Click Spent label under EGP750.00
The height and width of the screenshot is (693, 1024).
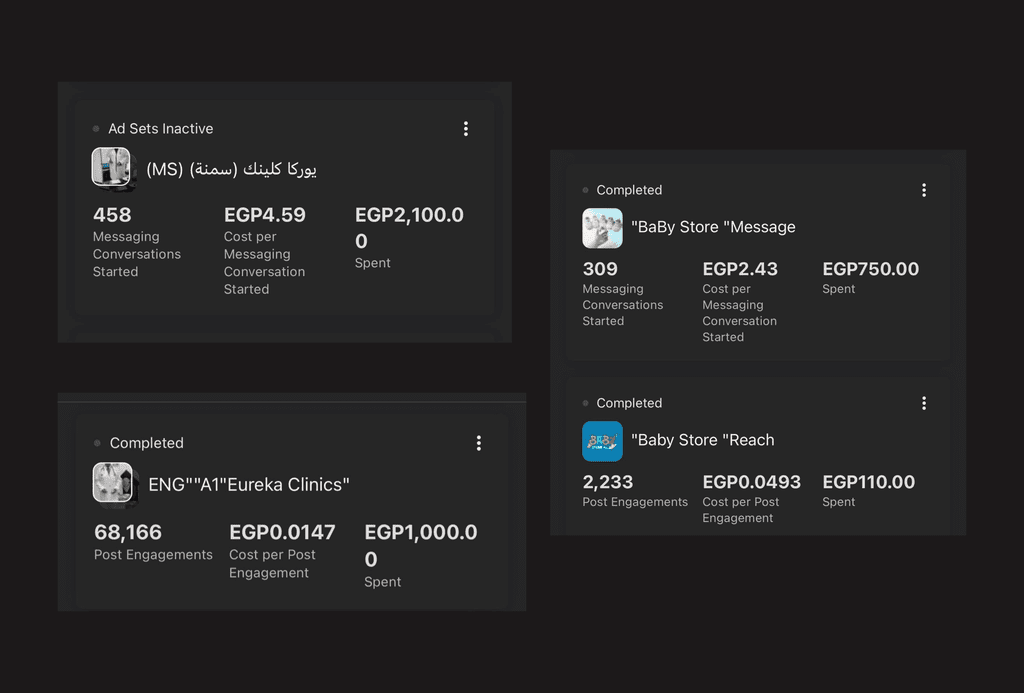[839, 289]
